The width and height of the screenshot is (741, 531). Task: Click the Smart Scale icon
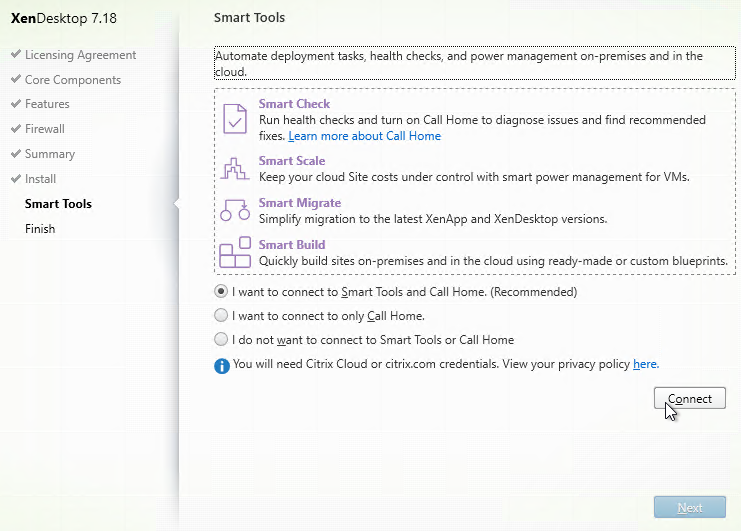point(235,168)
